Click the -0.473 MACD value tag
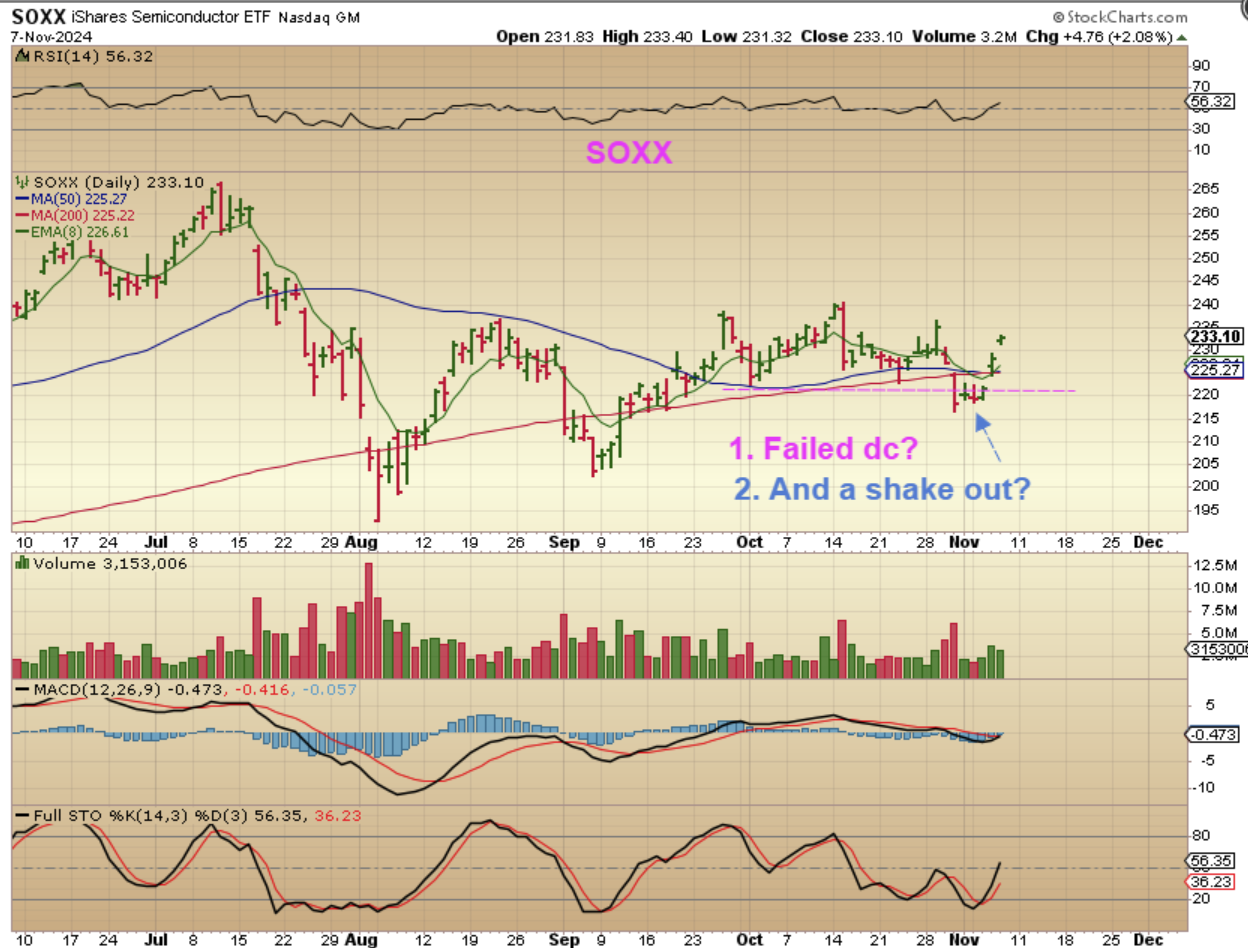Viewport: 1248px width, 948px height. [x=1213, y=734]
